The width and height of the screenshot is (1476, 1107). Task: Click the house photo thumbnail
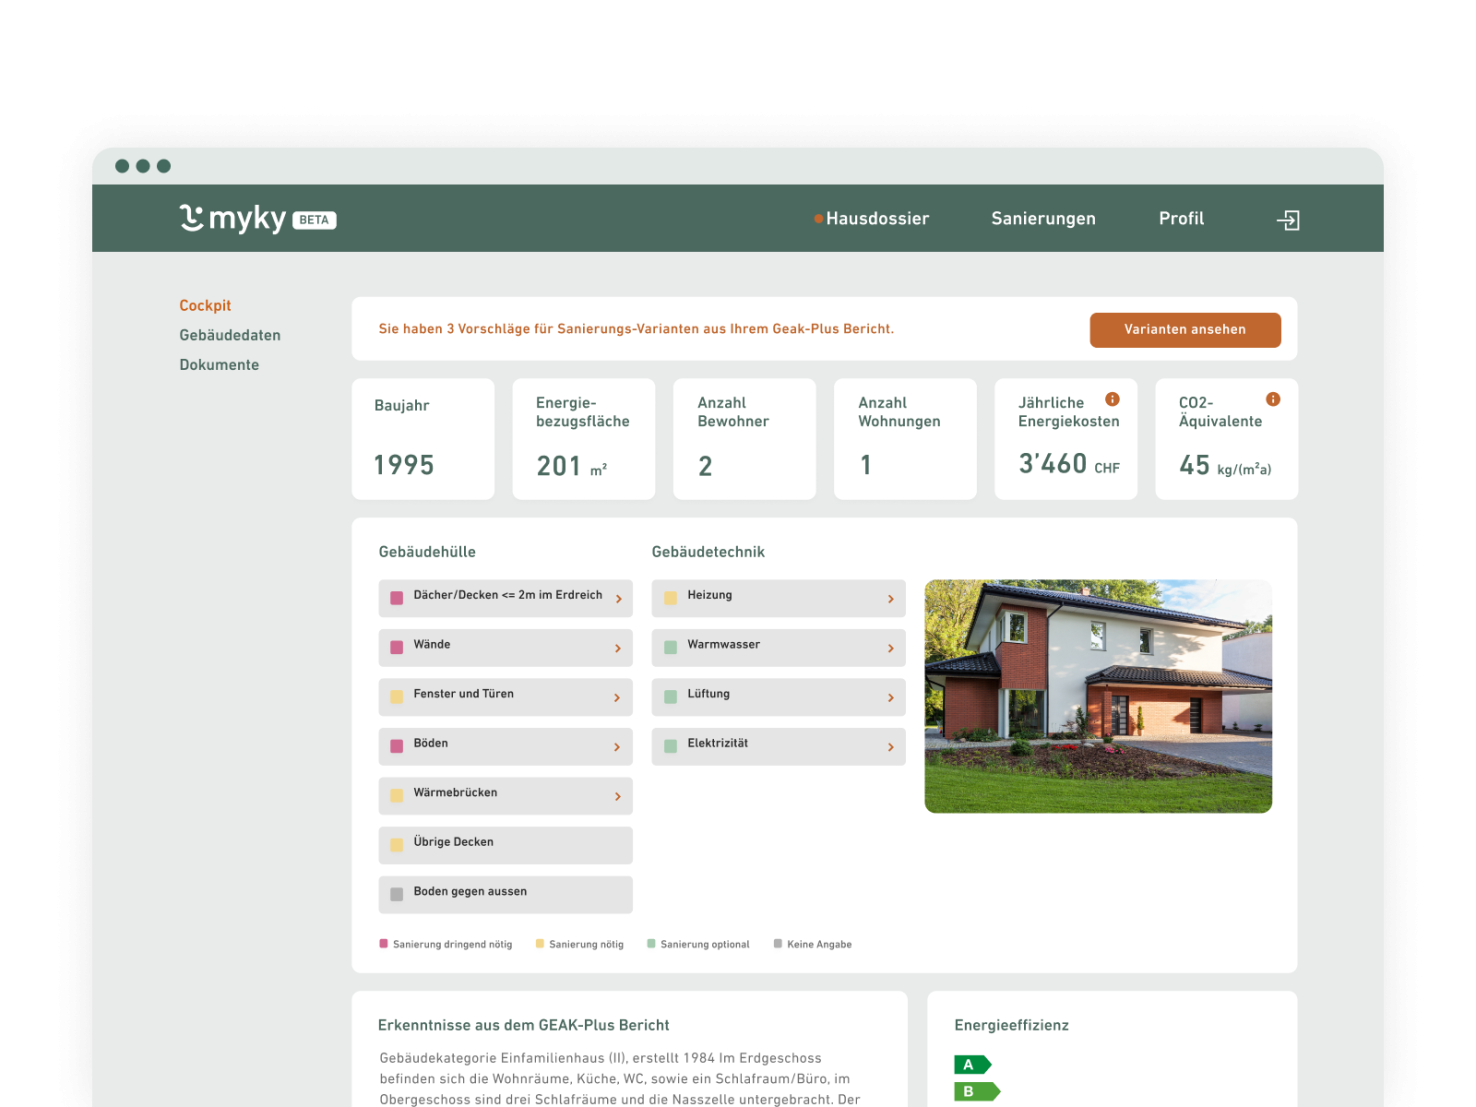[1098, 696]
